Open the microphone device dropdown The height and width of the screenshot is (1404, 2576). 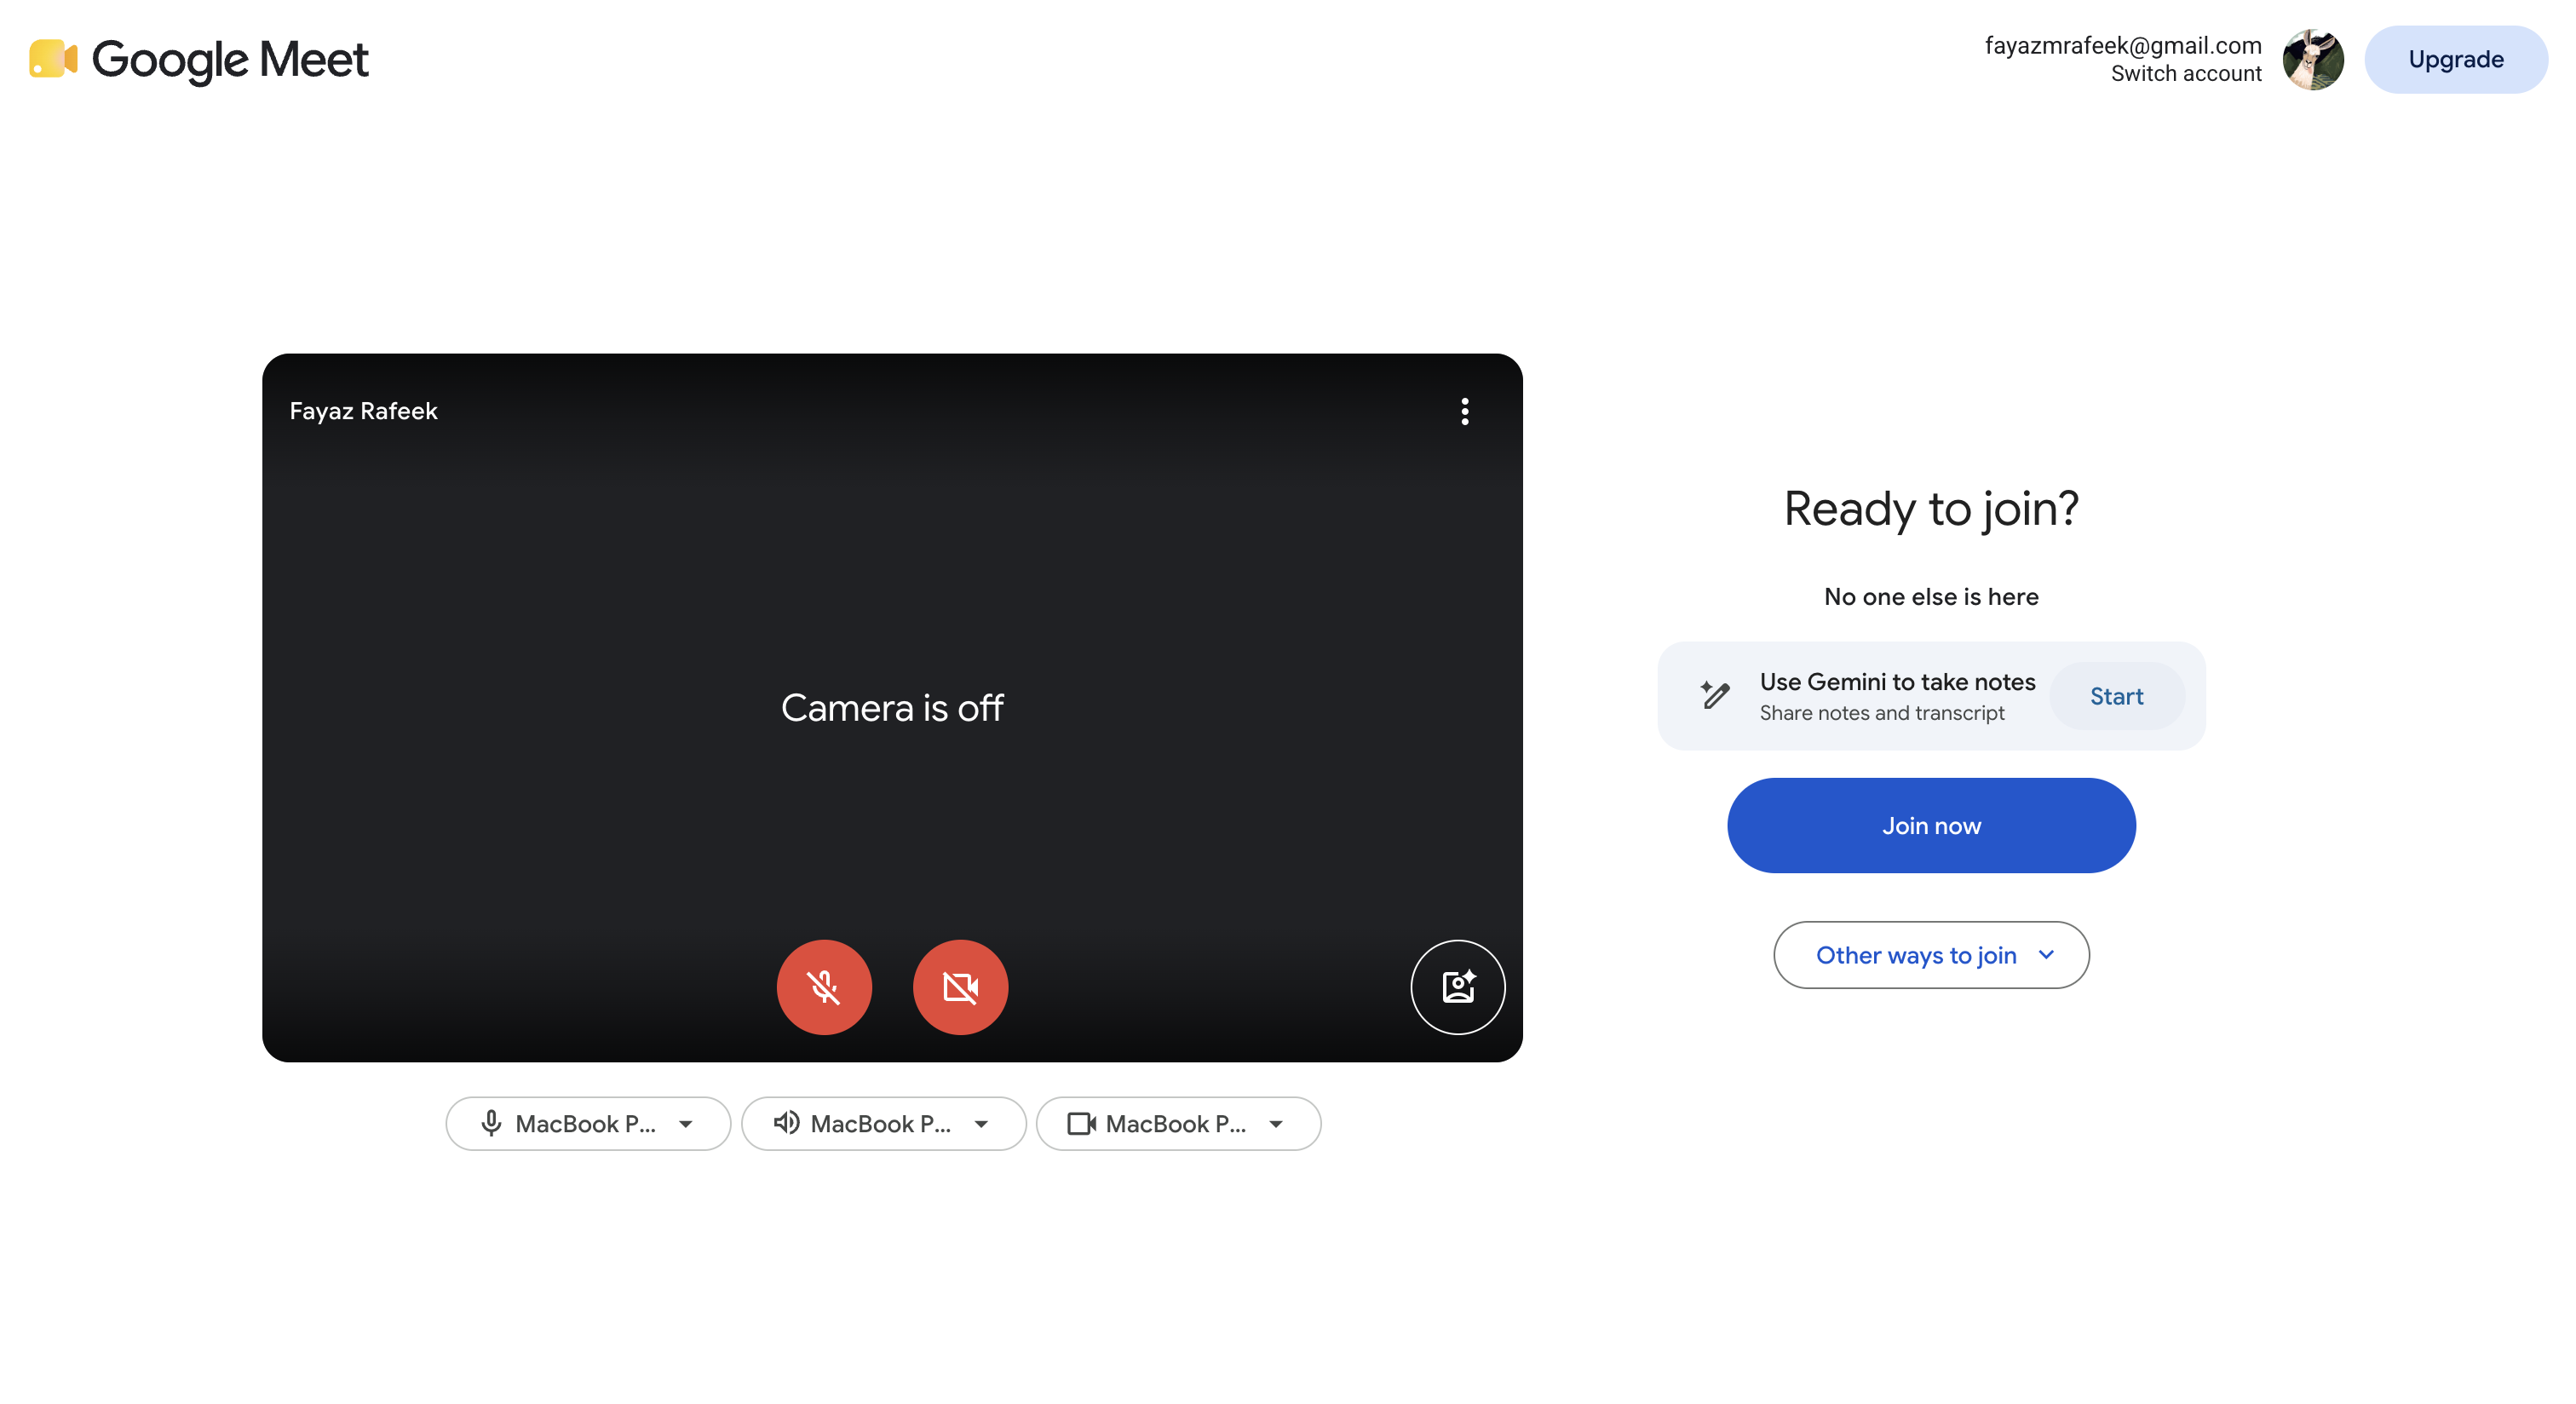pos(588,1123)
